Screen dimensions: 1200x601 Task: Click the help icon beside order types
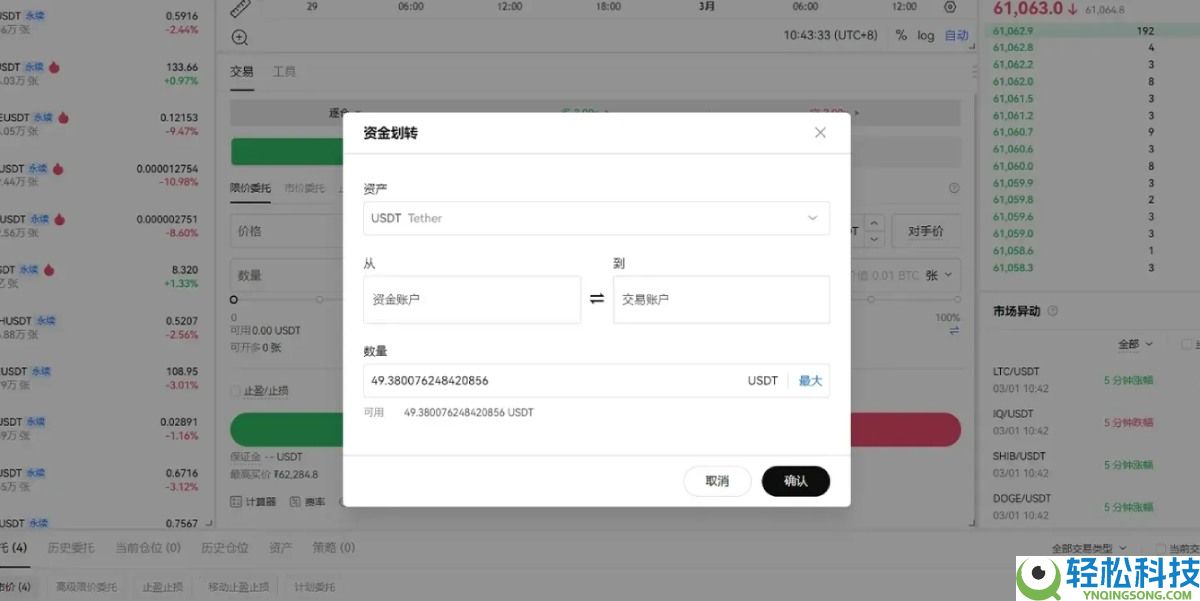coord(954,188)
